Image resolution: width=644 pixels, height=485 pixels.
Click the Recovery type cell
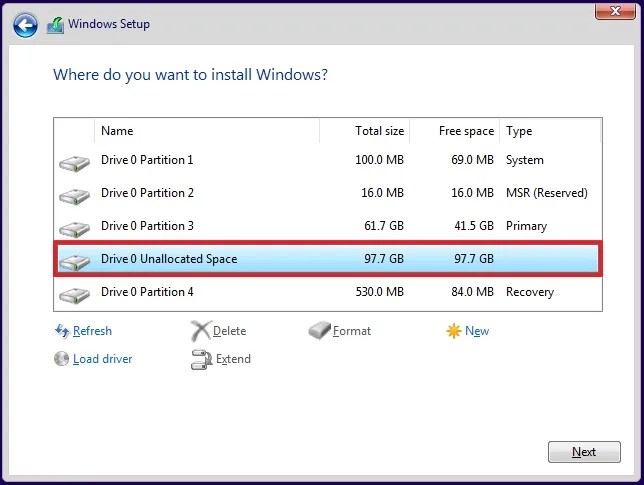click(x=530, y=292)
